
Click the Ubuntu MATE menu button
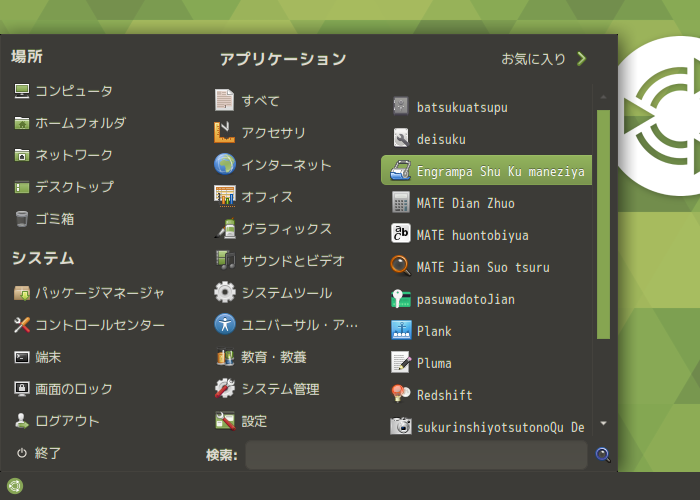pos(15,486)
